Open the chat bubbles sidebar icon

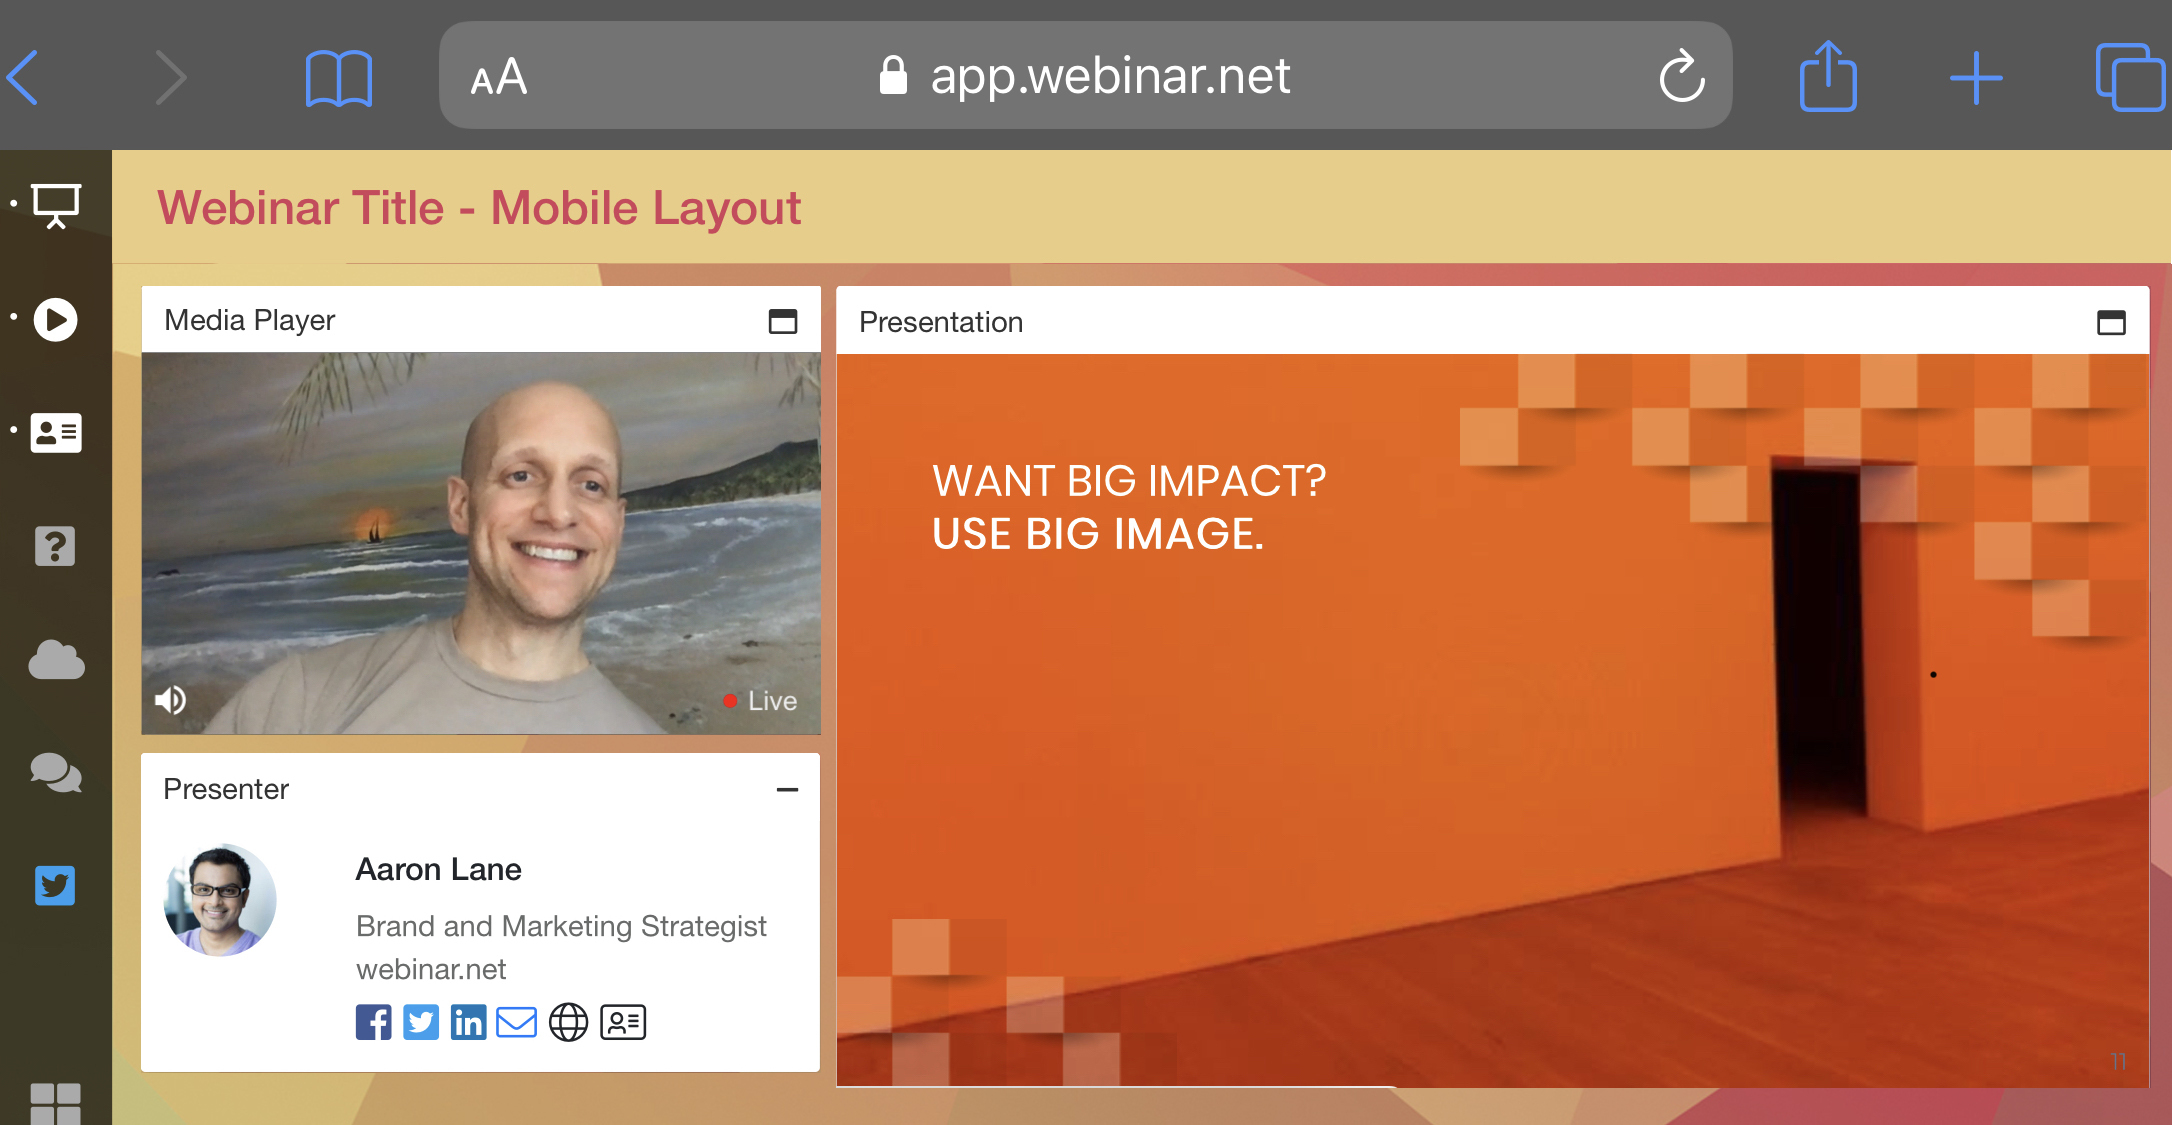coord(56,773)
